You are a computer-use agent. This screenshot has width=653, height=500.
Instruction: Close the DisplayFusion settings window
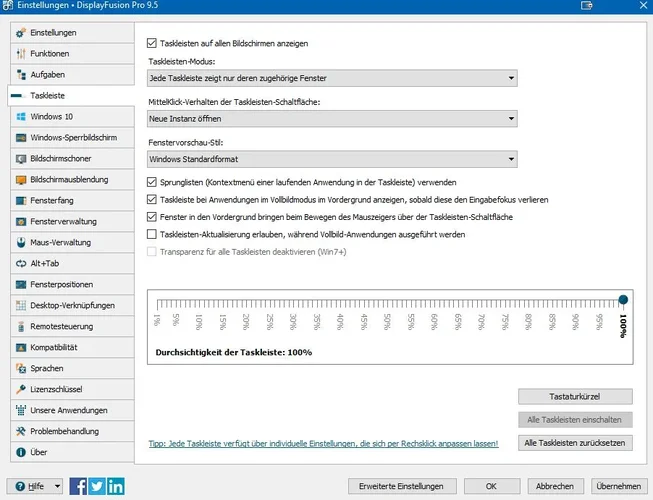[x=643, y=6]
